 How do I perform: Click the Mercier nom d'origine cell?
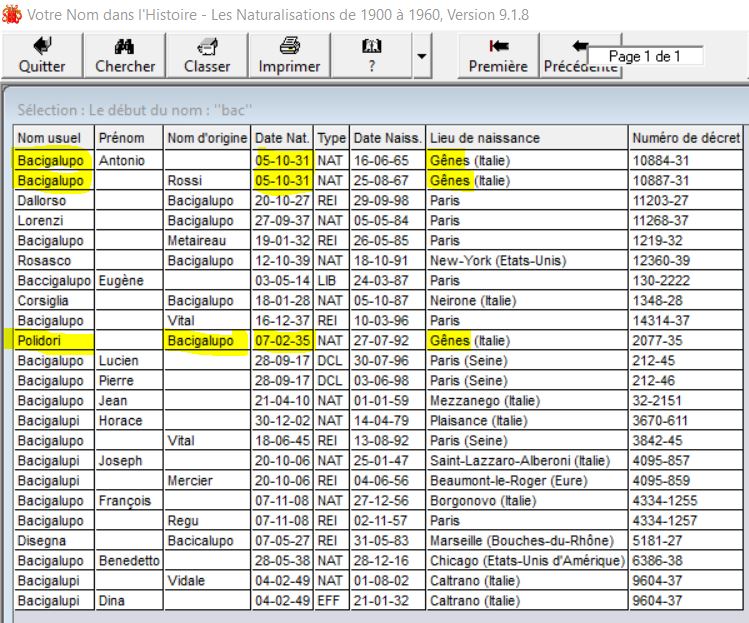(x=207, y=481)
